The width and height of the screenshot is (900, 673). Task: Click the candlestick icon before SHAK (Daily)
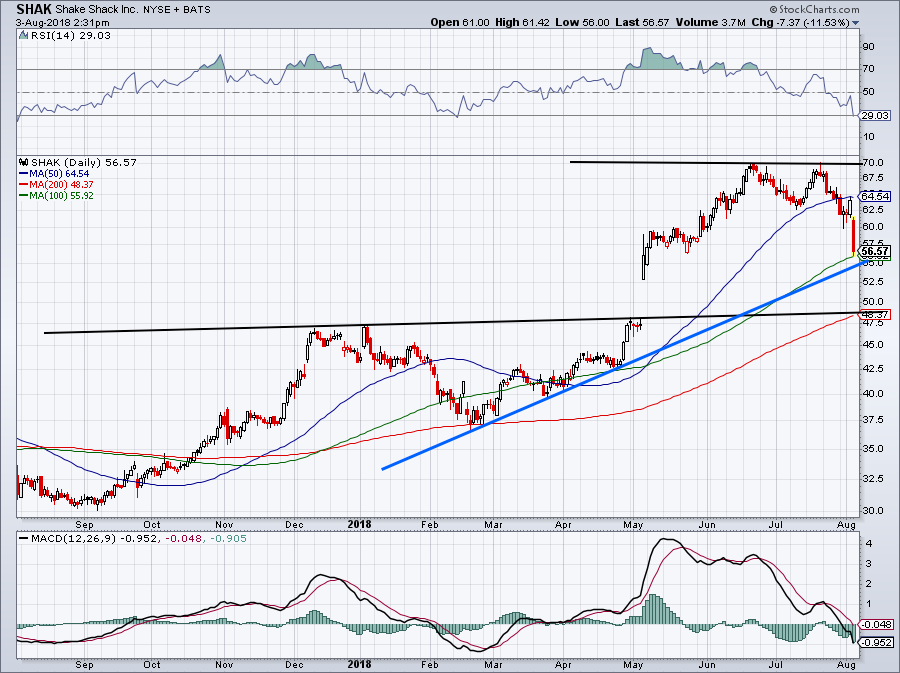(24, 162)
